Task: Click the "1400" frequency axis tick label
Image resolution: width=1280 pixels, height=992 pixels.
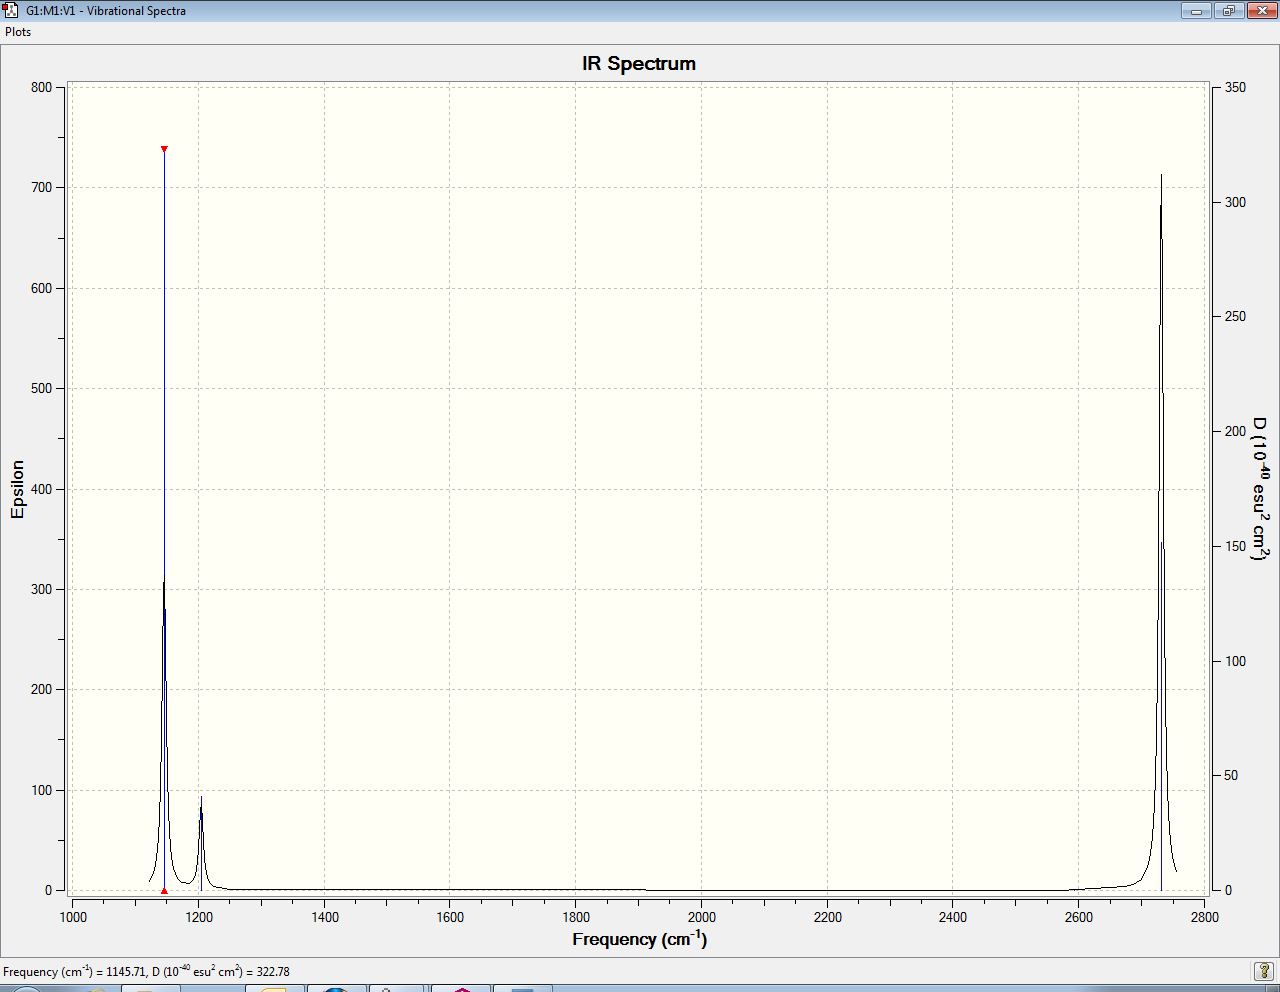Action: point(325,917)
